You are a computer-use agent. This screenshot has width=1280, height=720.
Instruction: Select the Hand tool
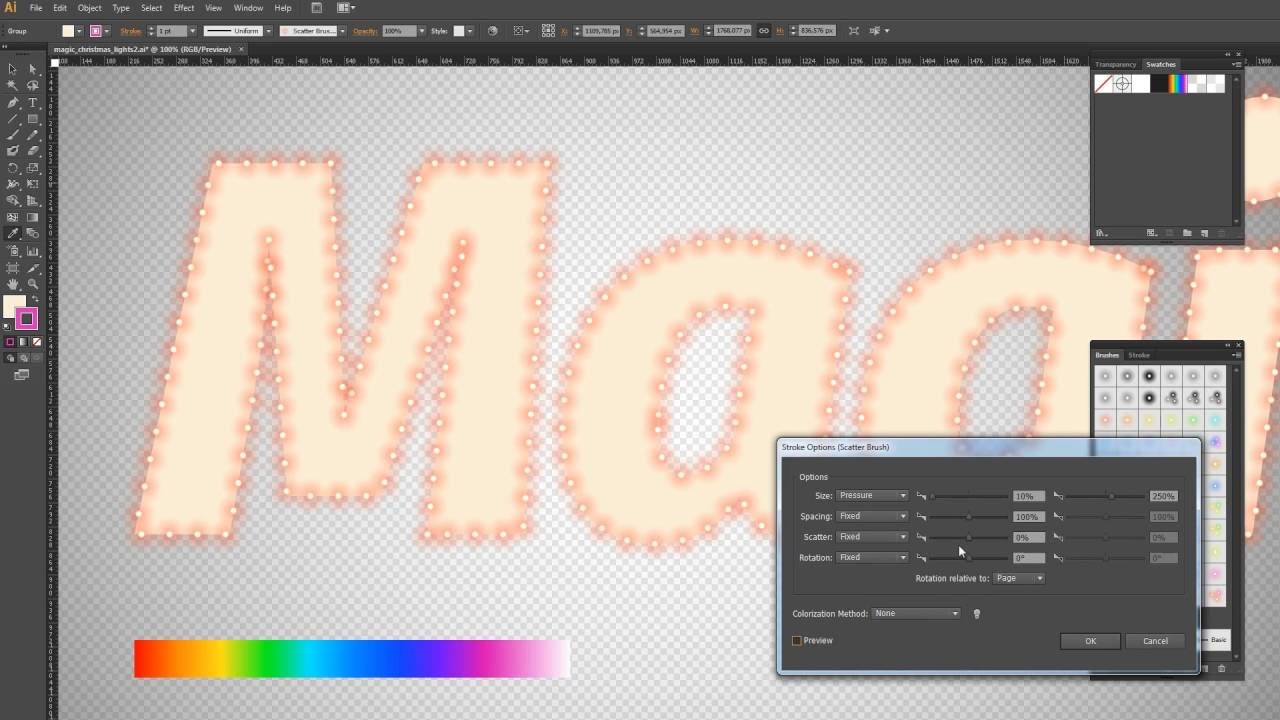coord(12,284)
